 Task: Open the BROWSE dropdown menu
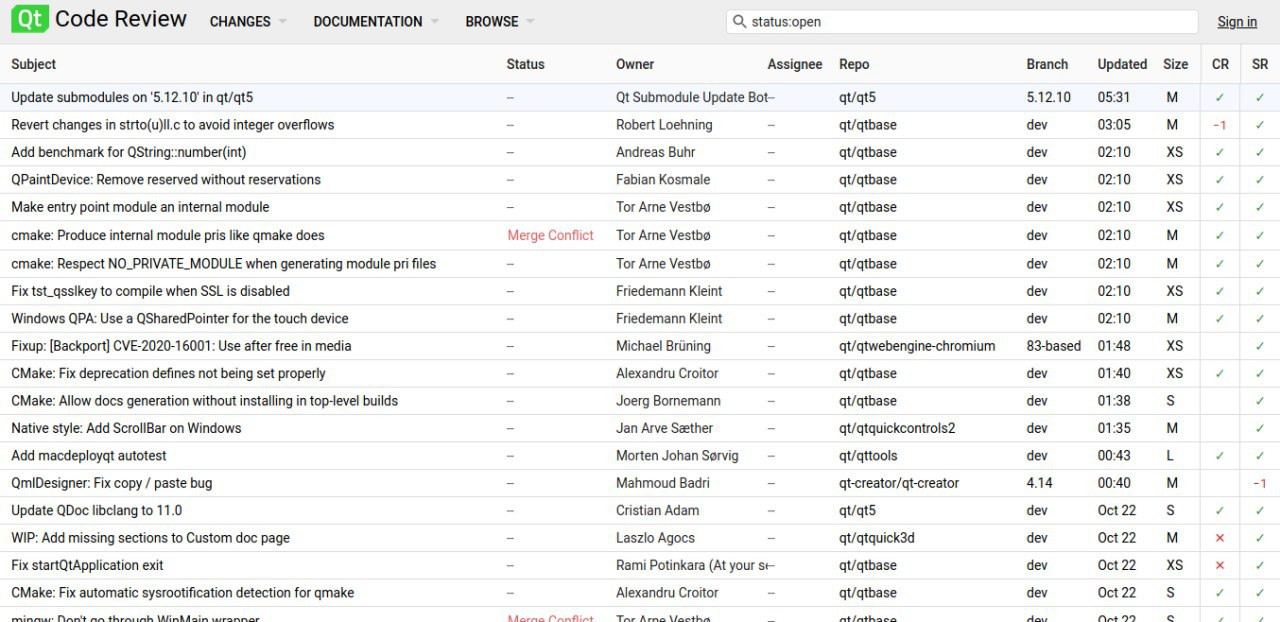500,21
